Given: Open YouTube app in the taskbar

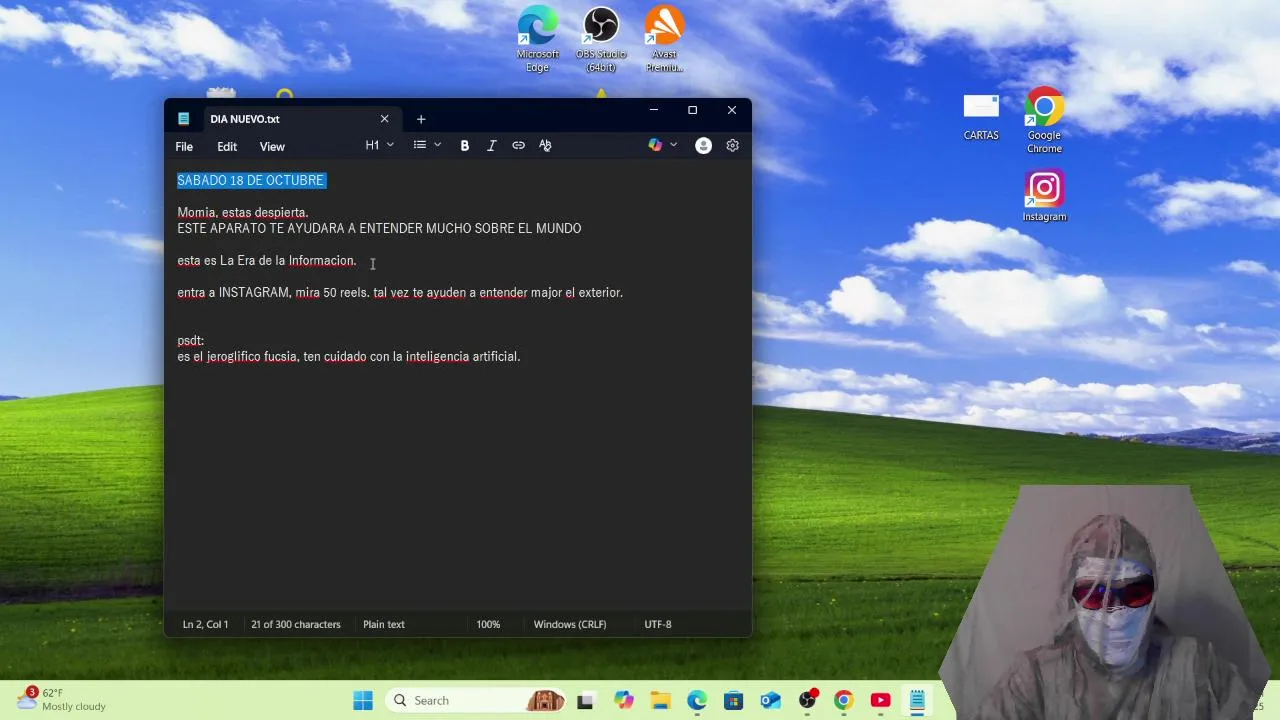Looking at the screenshot, I should point(880,700).
